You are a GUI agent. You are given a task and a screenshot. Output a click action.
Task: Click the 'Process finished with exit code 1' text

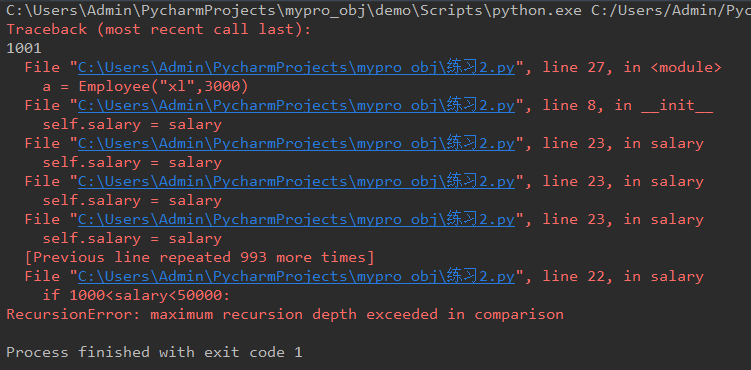click(154, 352)
